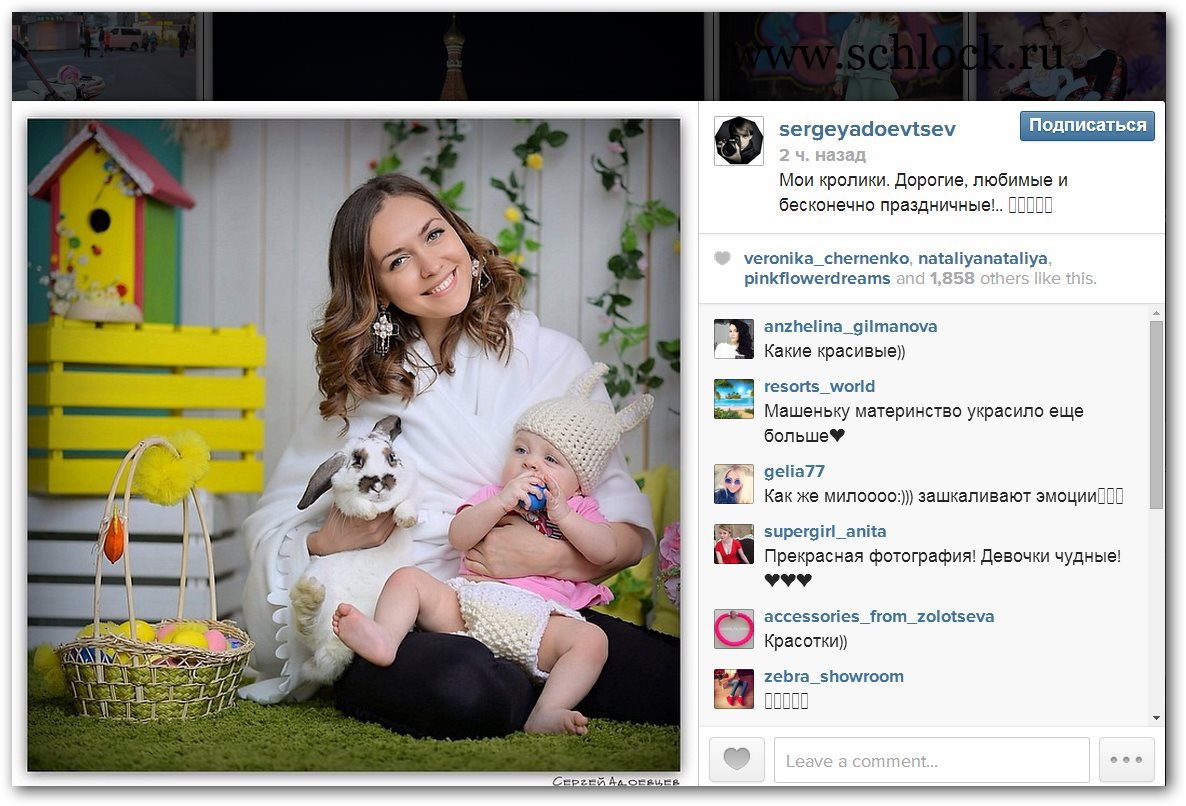This screenshot has height=806, width=1186.
Task: Click the heart like button beside comment box
Action: pyautogui.click(x=737, y=759)
